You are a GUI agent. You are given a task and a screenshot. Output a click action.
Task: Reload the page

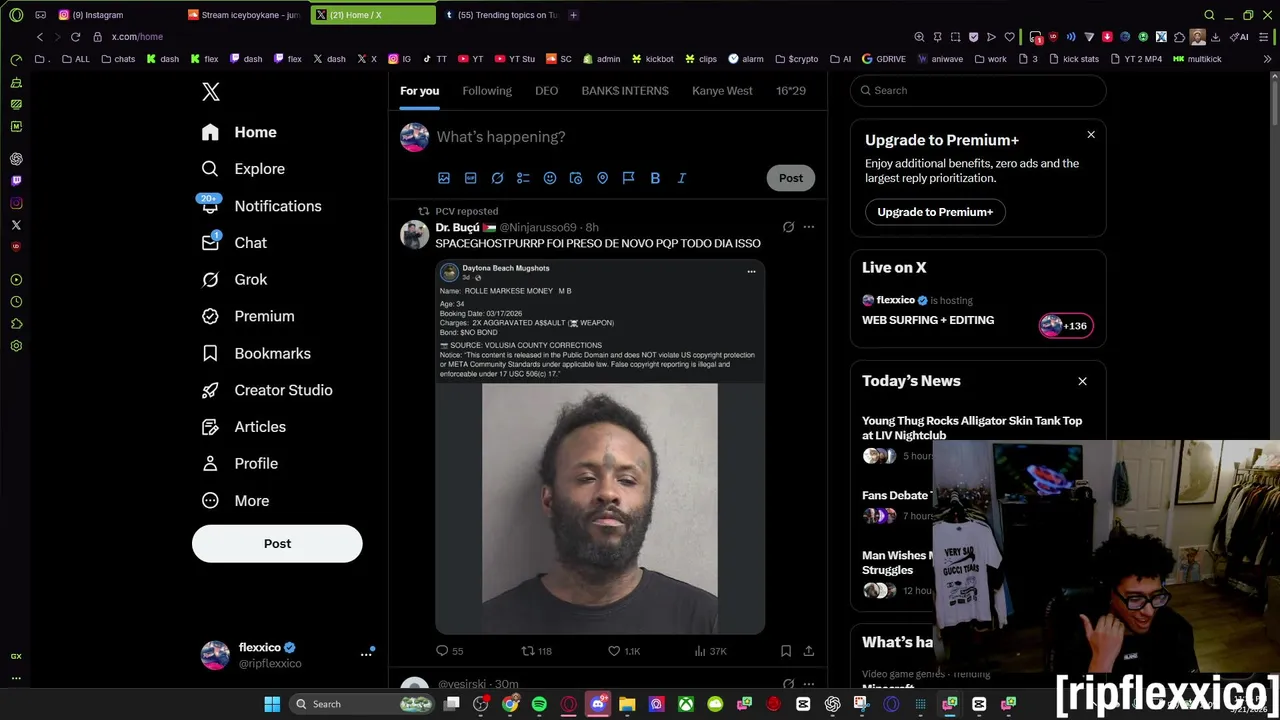tap(75, 37)
